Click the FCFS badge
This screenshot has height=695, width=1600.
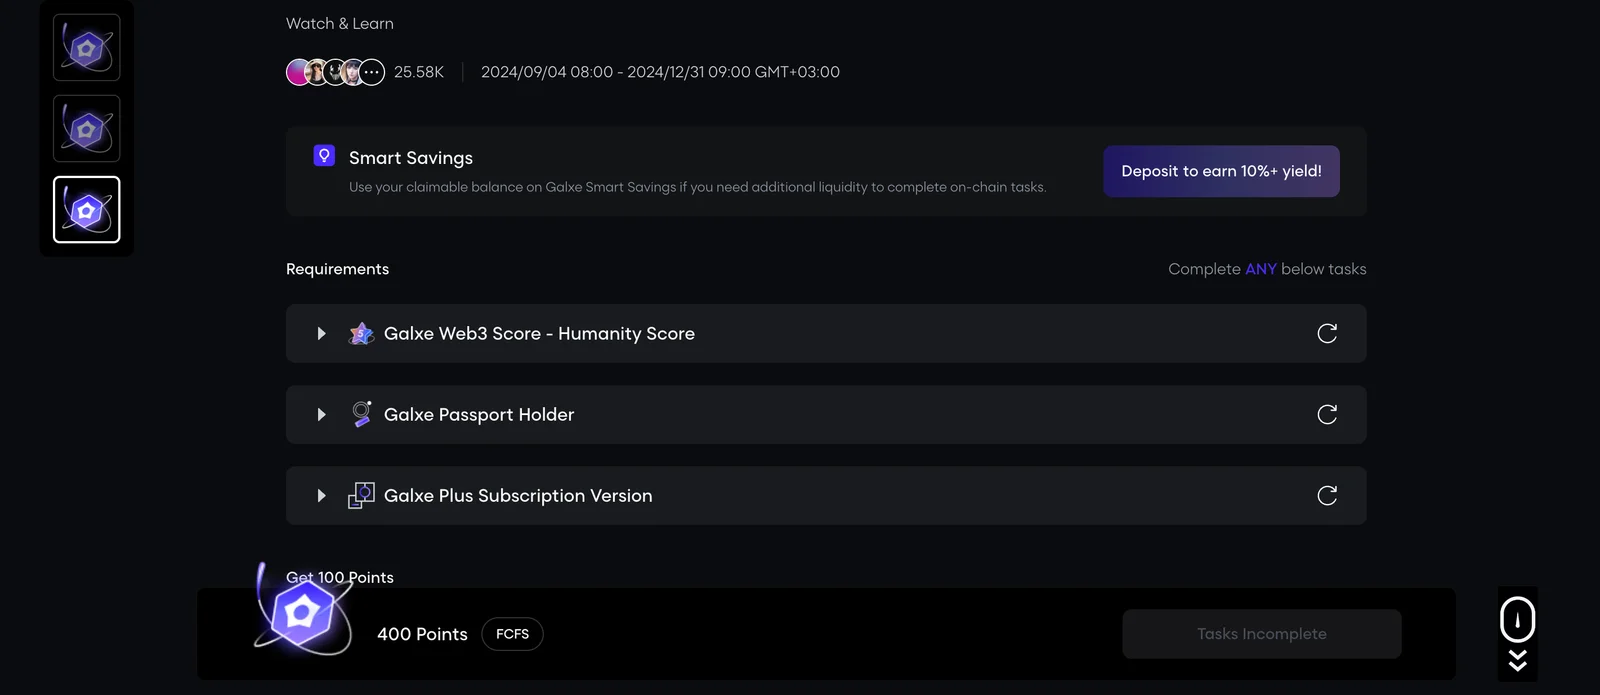pos(512,634)
